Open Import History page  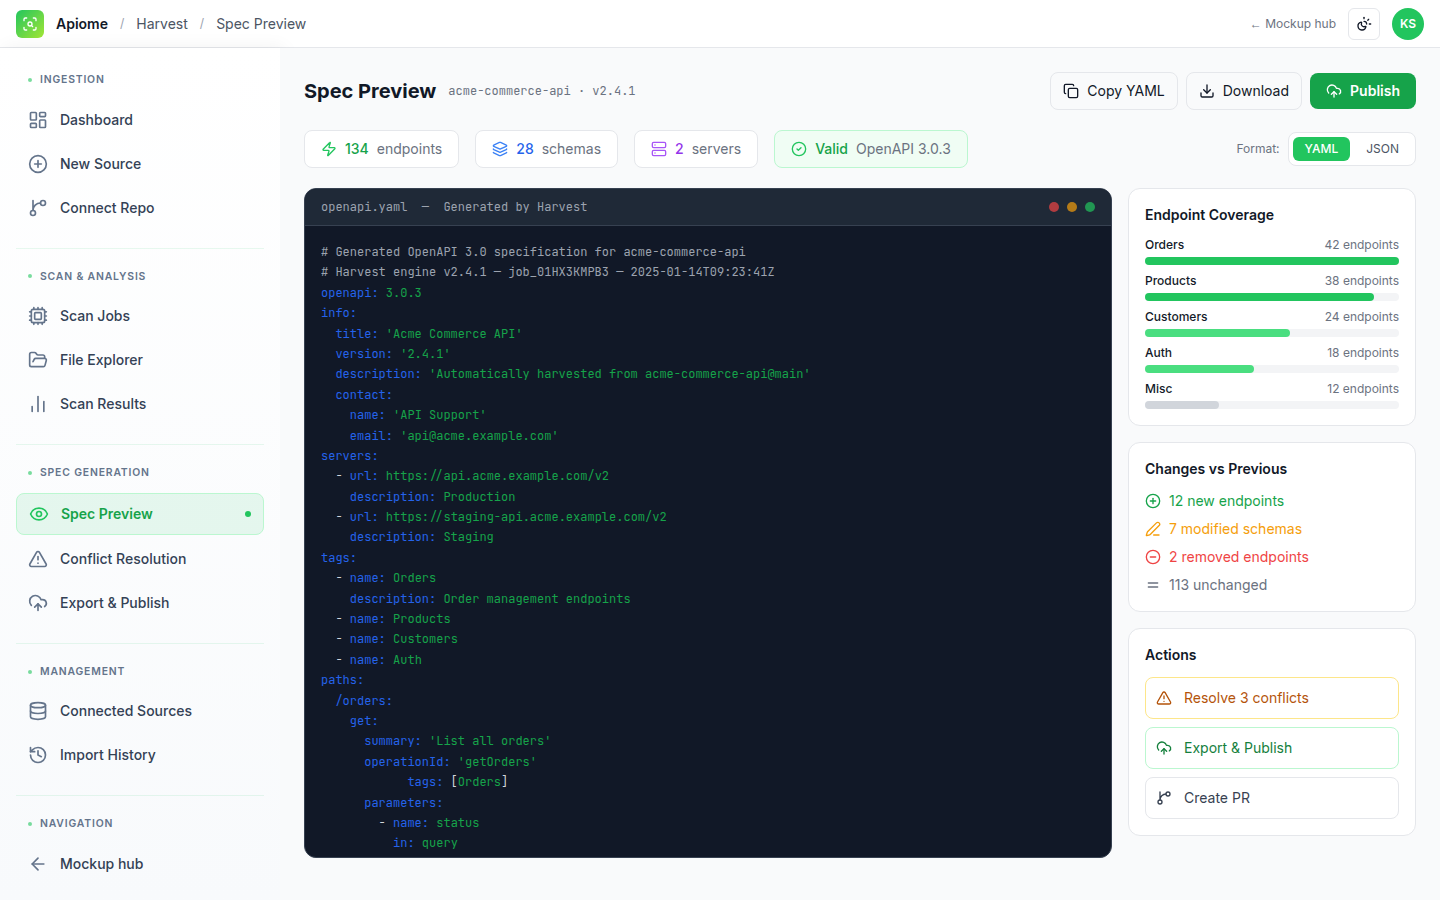[140, 755]
